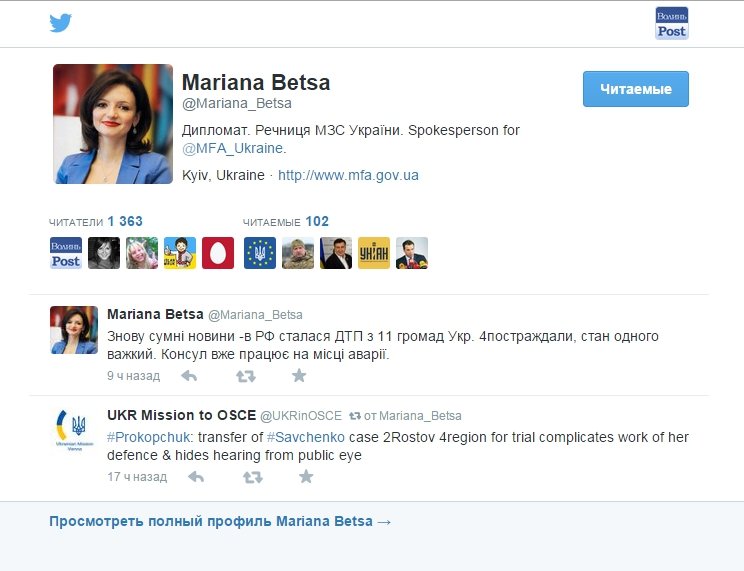The width and height of the screenshot is (744, 571).
Task: Open the @MFA_Ukraine mention link
Action: coord(232,148)
